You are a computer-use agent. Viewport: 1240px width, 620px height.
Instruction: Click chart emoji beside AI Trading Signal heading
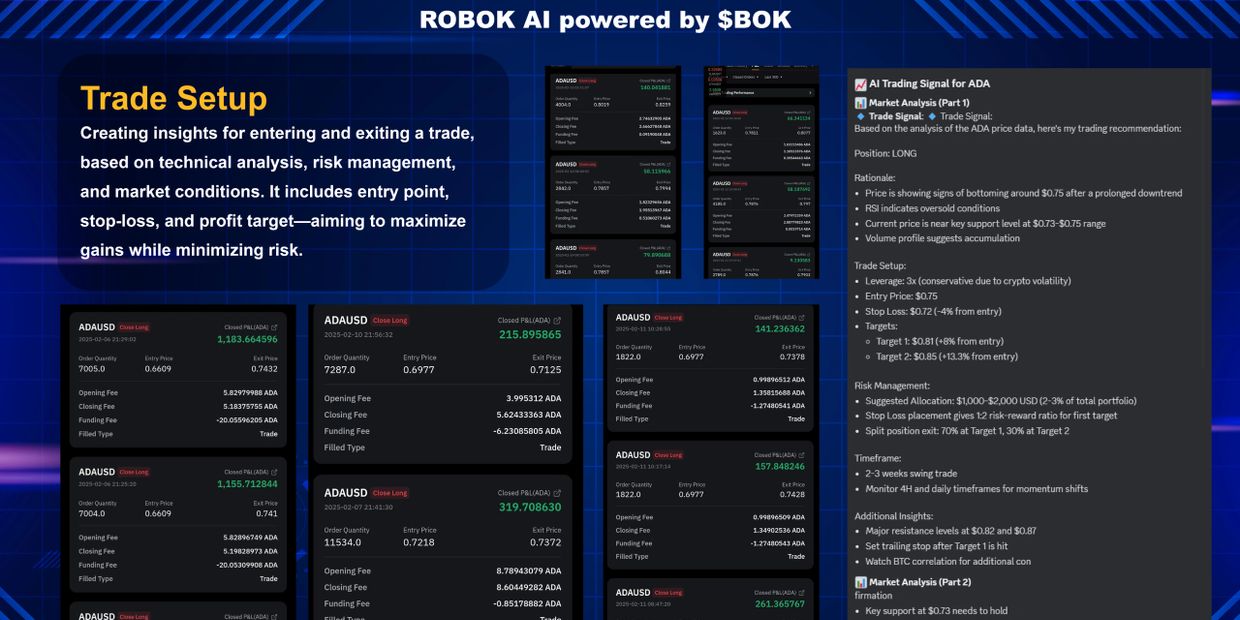[x=860, y=84]
